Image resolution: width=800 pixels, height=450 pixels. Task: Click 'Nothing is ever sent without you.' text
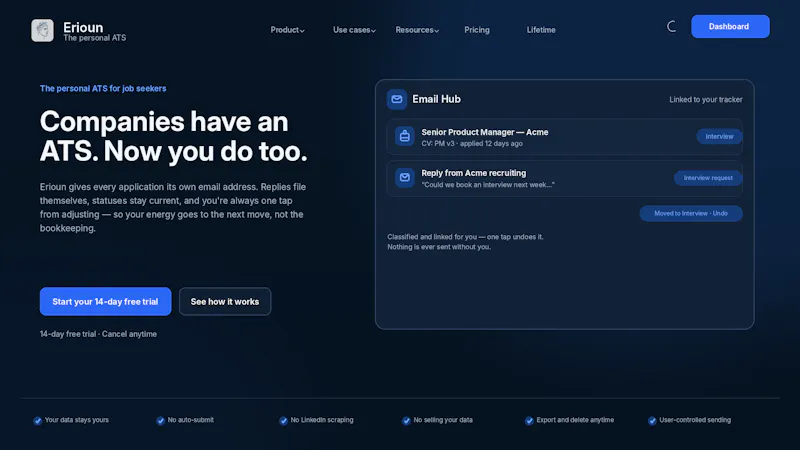(439, 247)
